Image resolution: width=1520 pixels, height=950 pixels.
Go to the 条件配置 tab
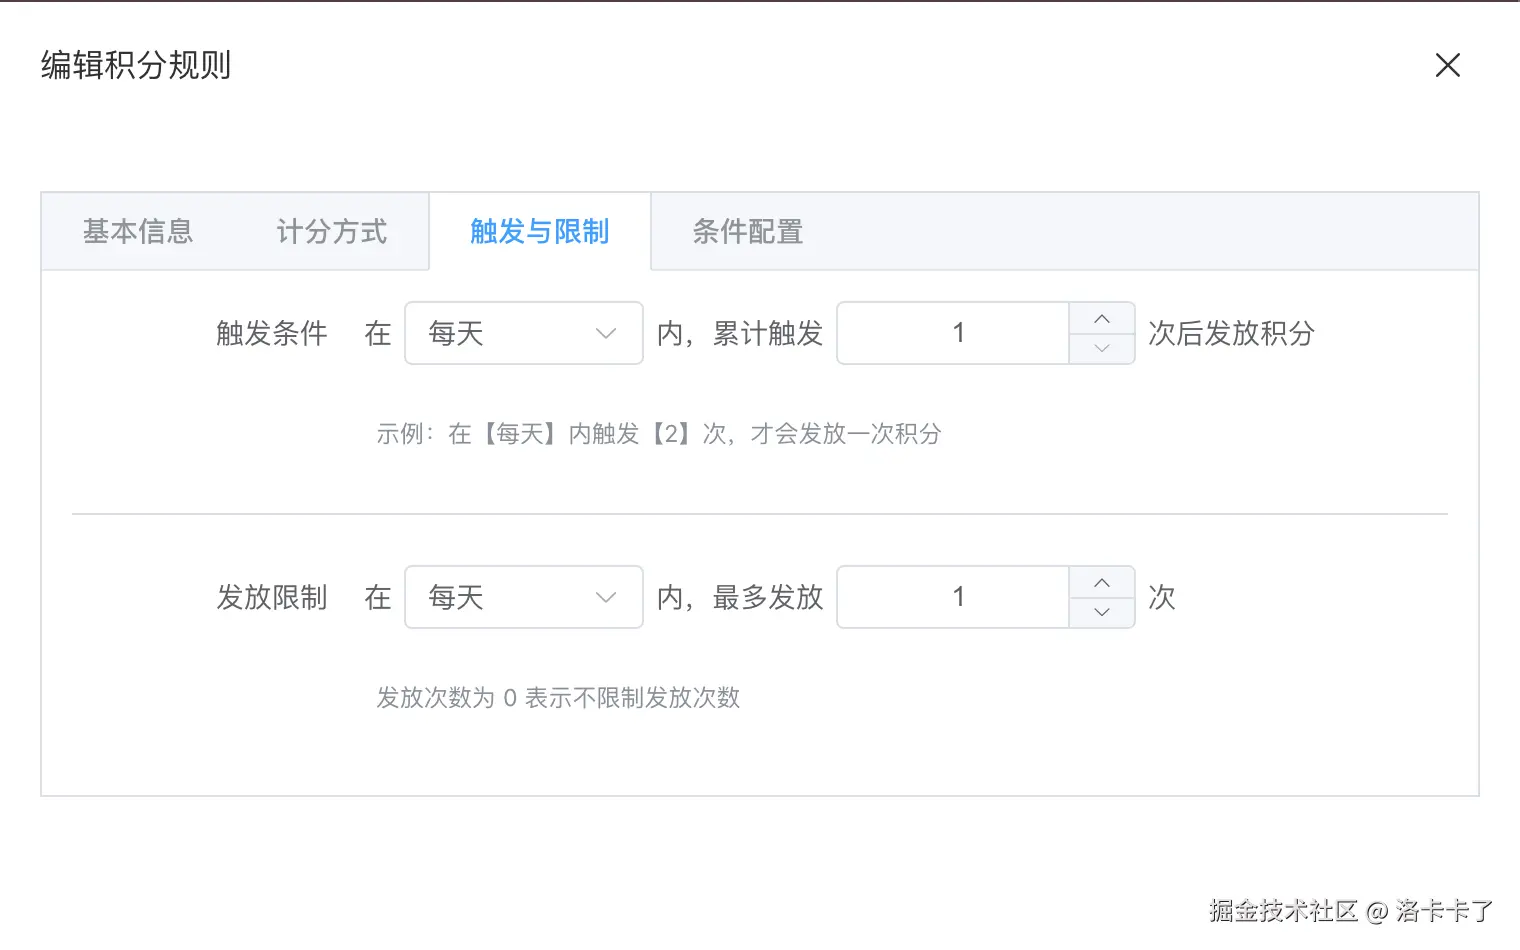tap(748, 232)
